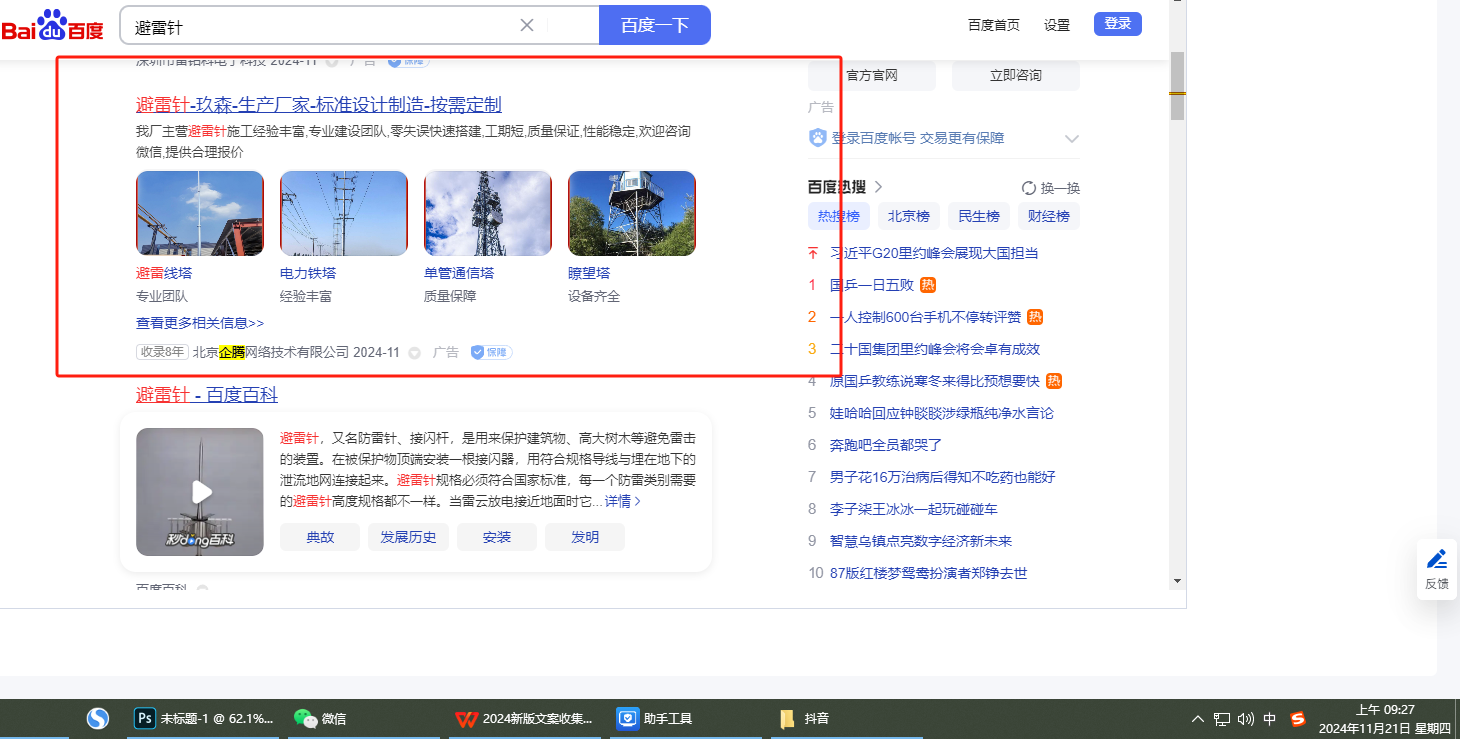Open hot search 奔跑吧全员都哭了
Image resolution: width=1460 pixels, height=739 pixels.
point(886,445)
